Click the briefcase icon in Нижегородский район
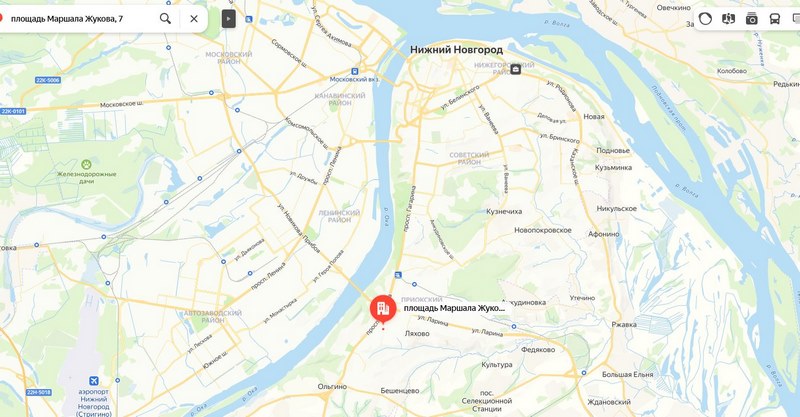The height and width of the screenshot is (417, 800). tap(515, 69)
